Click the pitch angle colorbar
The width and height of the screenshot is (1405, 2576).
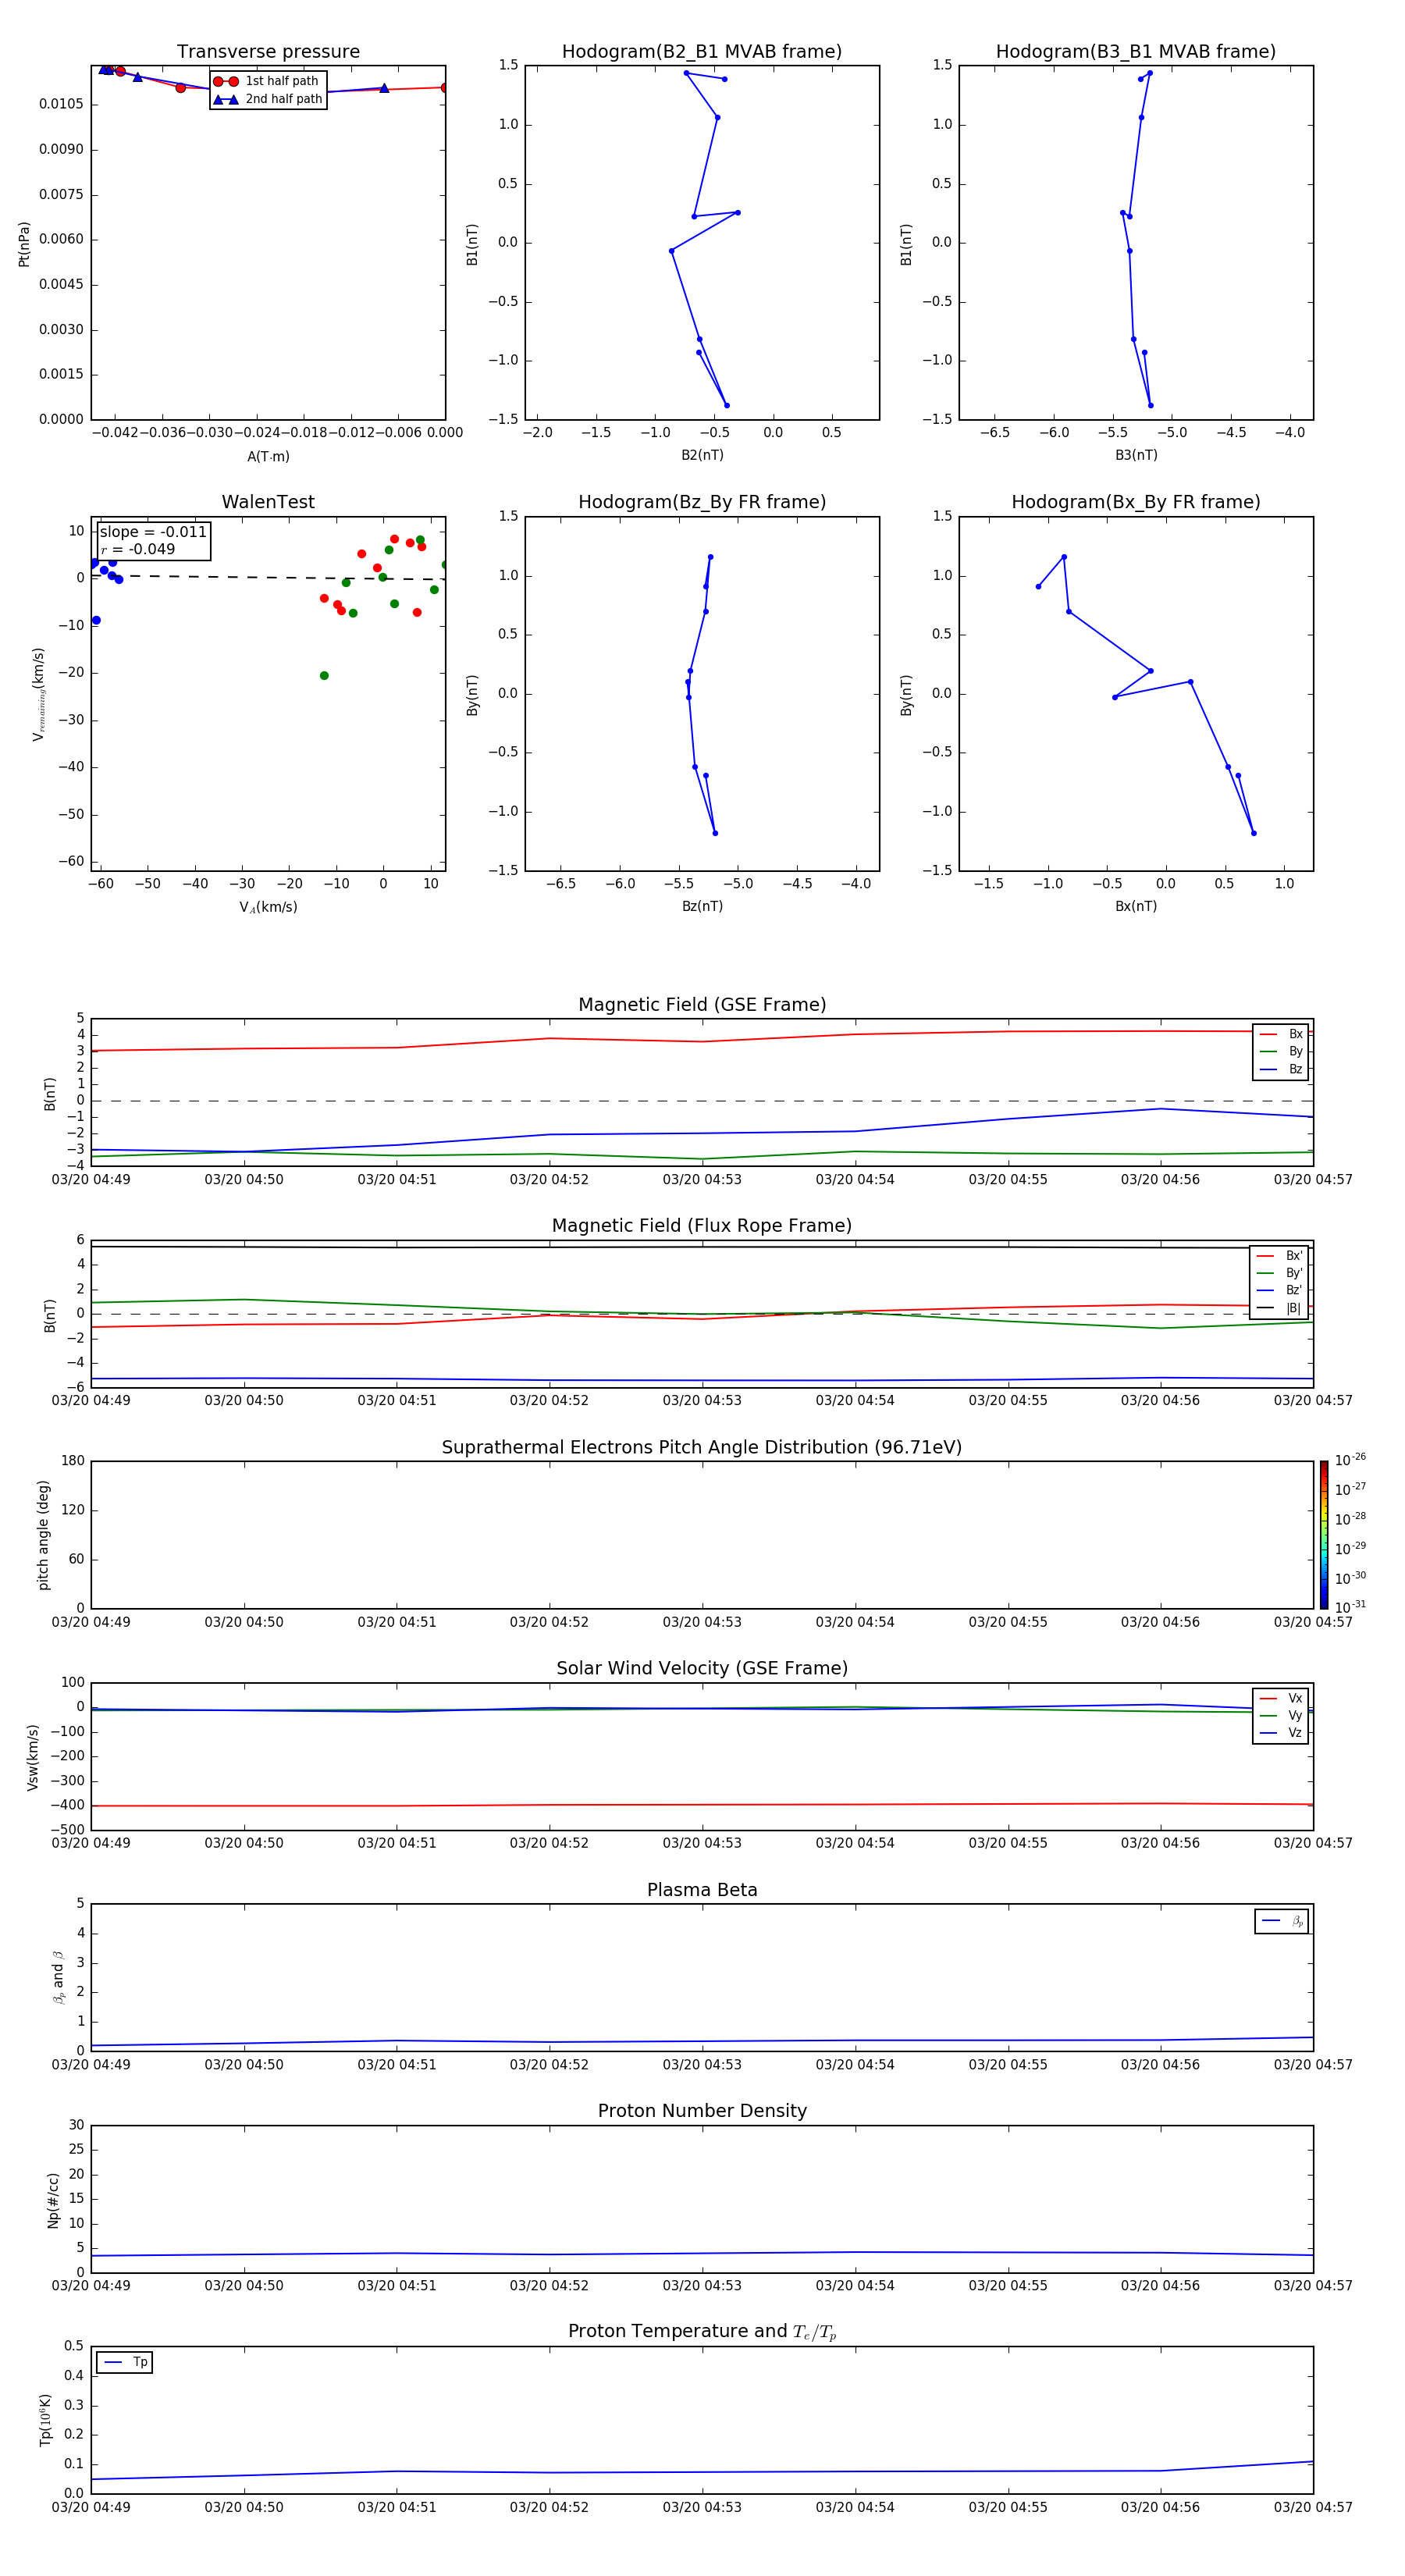[x=1324, y=1535]
